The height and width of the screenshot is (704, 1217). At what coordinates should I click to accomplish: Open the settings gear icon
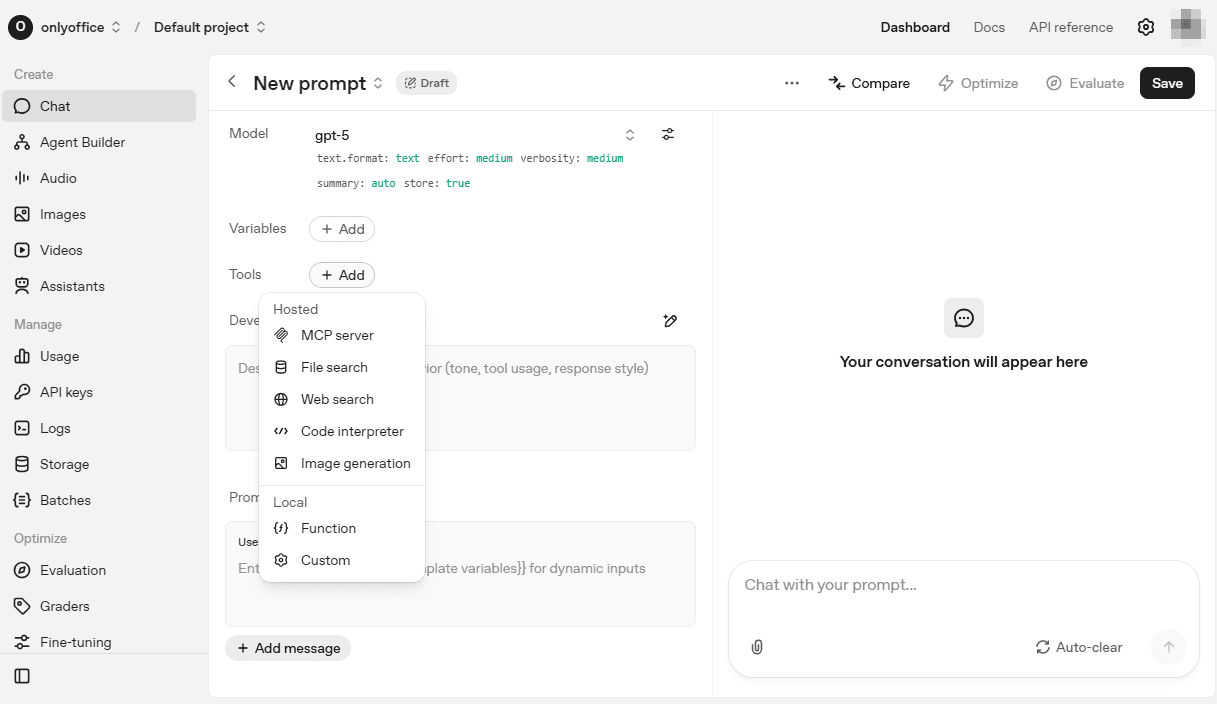(1146, 27)
